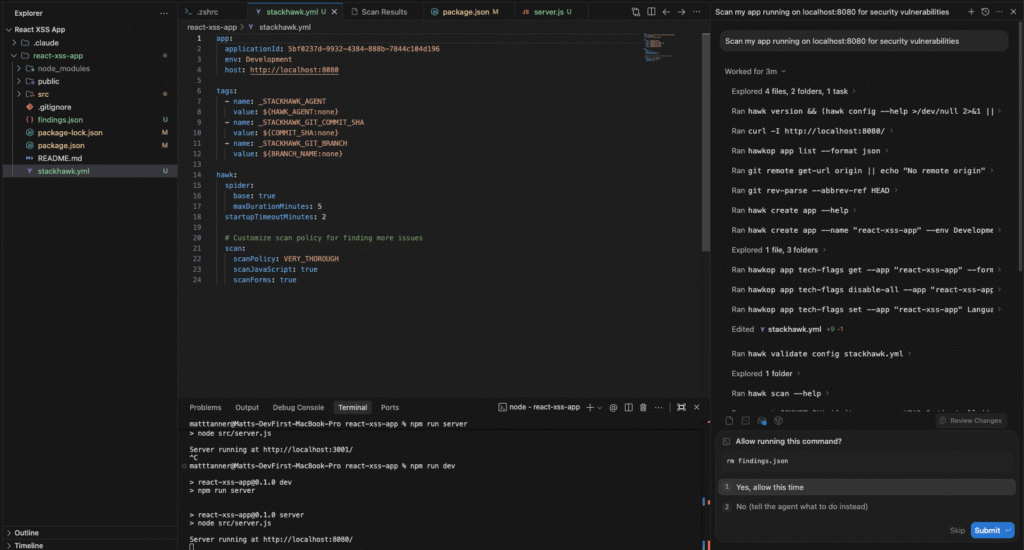Click the circular globe icon above prompt
1024x550 pixels.
(778, 421)
